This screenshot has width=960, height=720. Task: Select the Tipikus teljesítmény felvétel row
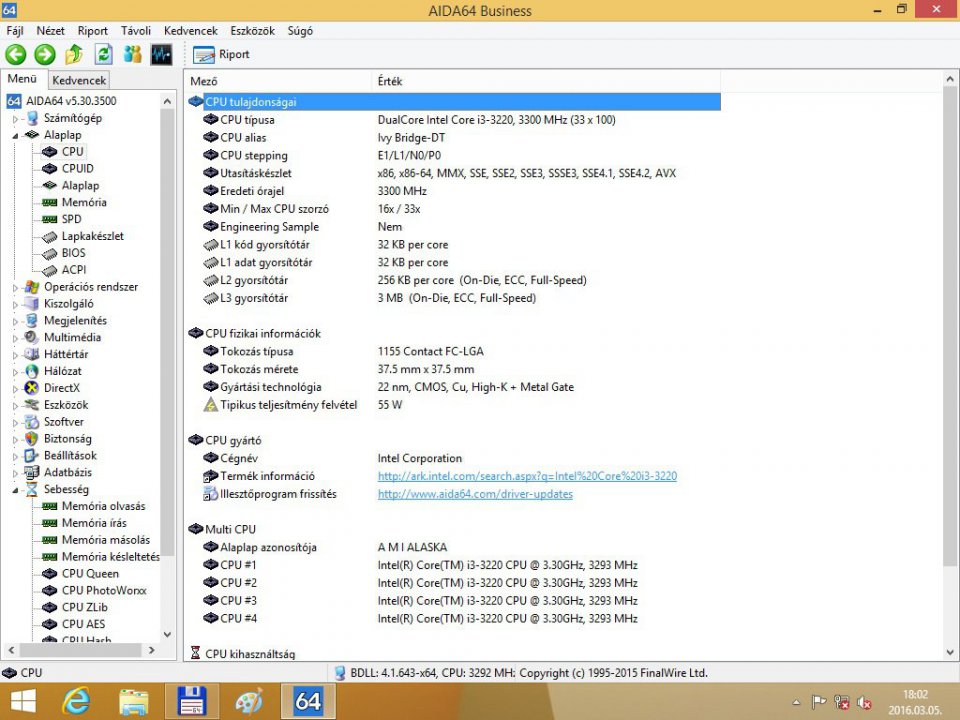454,405
